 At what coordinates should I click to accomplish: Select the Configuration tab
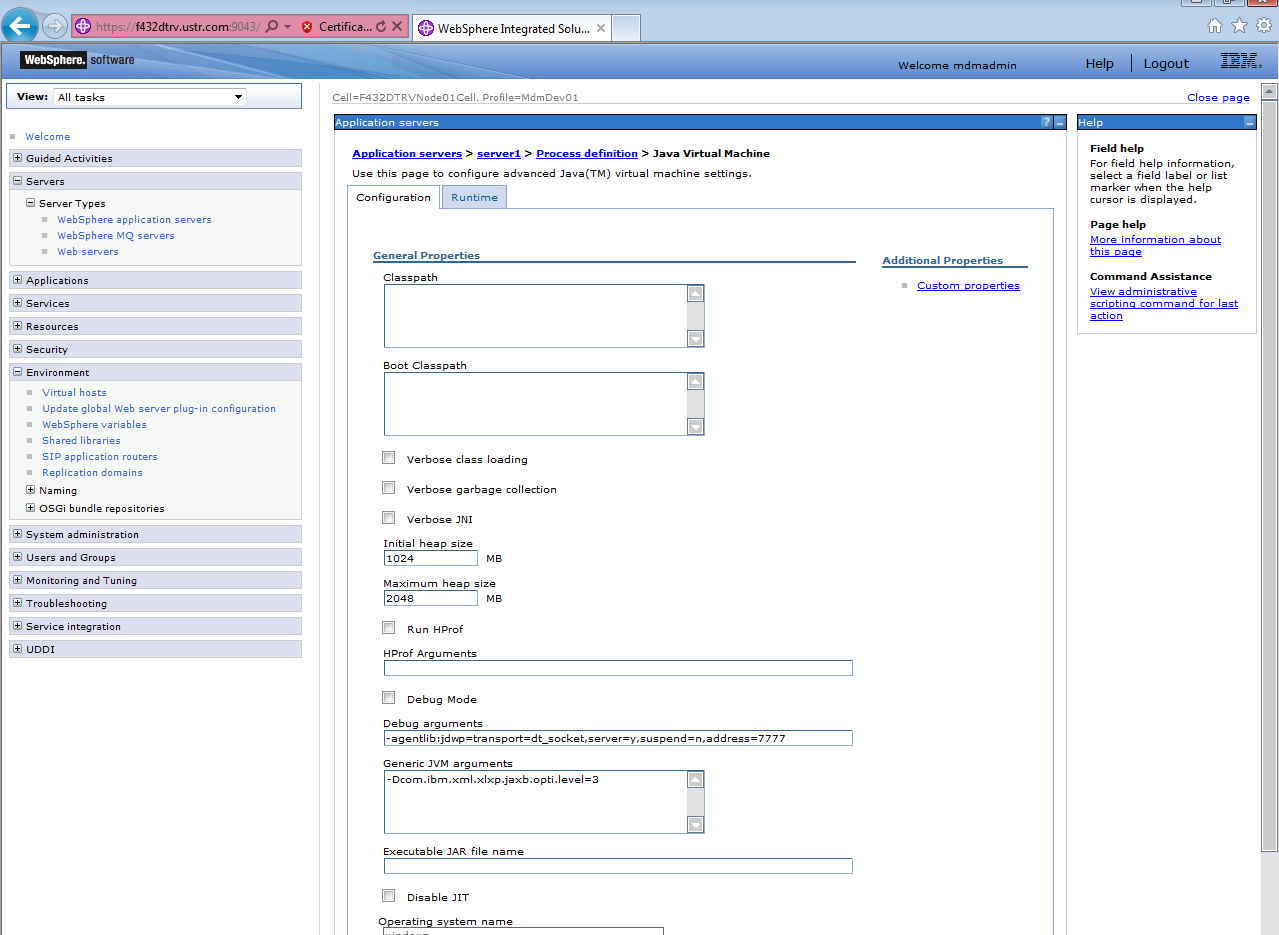click(x=393, y=197)
